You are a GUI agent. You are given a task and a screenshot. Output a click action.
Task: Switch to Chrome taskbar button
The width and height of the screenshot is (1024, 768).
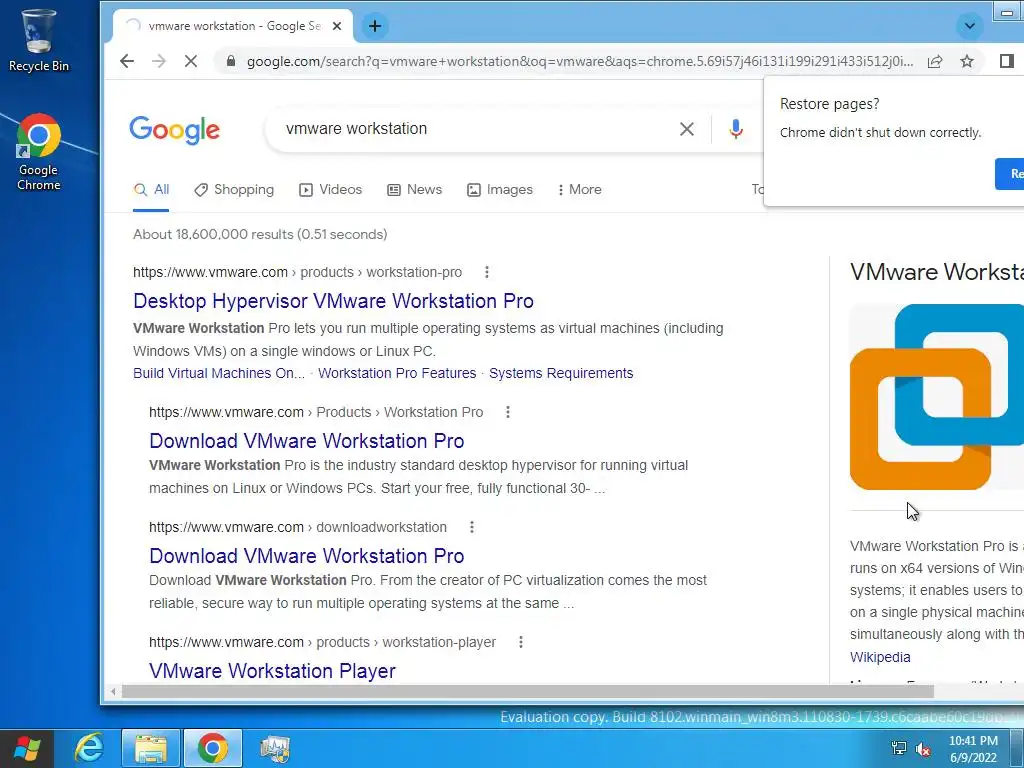coord(213,748)
